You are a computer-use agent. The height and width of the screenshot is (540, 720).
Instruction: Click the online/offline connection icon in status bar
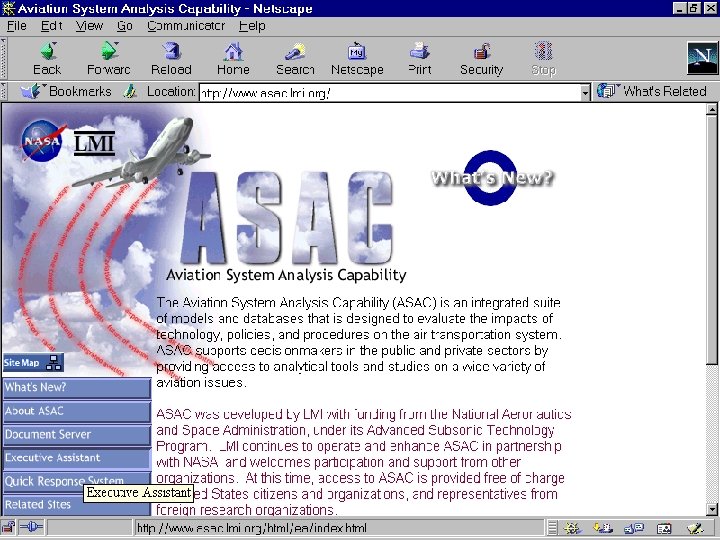[x=31, y=528]
